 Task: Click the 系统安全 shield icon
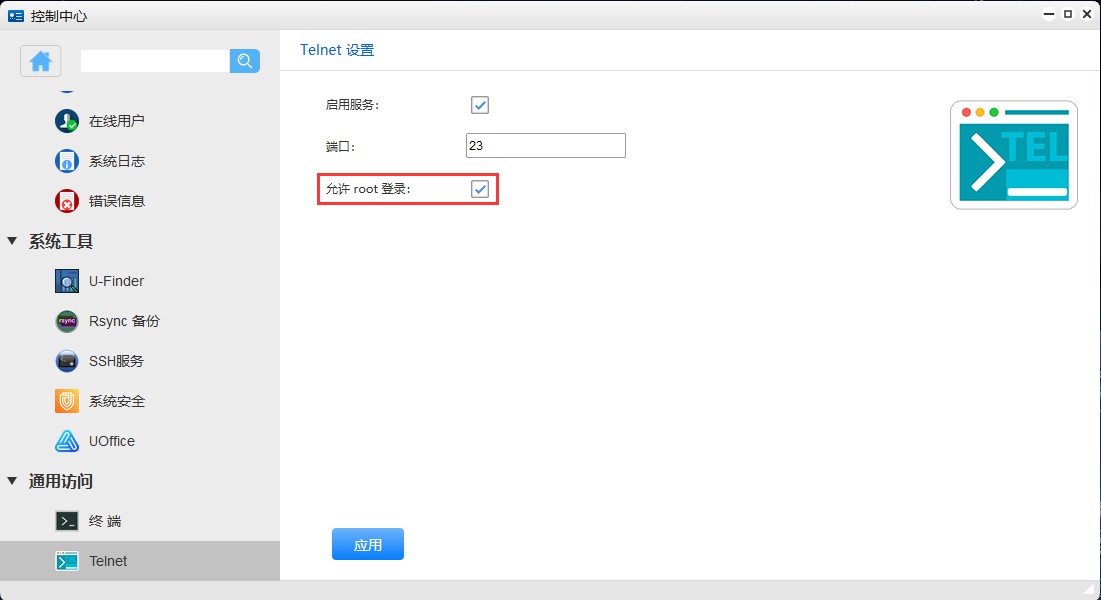pos(66,401)
